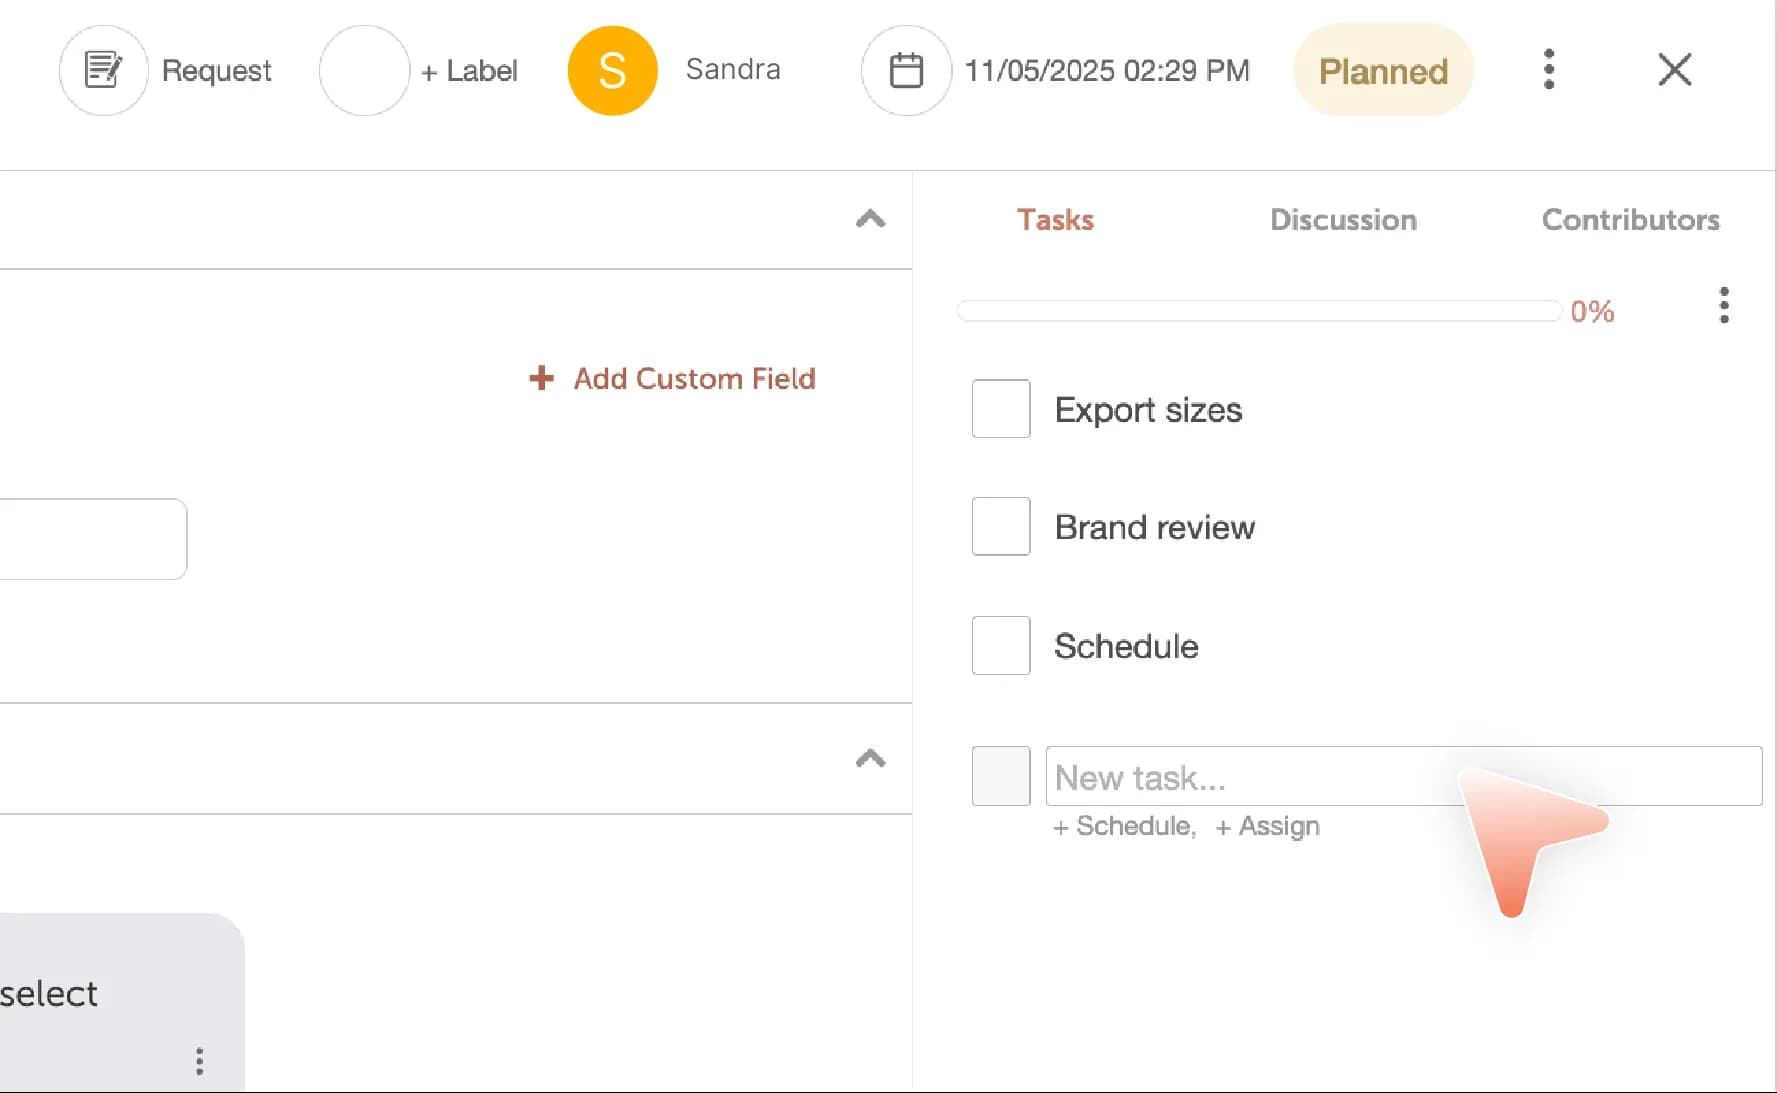Tick the Schedule task checkbox

tap(1000, 645)
